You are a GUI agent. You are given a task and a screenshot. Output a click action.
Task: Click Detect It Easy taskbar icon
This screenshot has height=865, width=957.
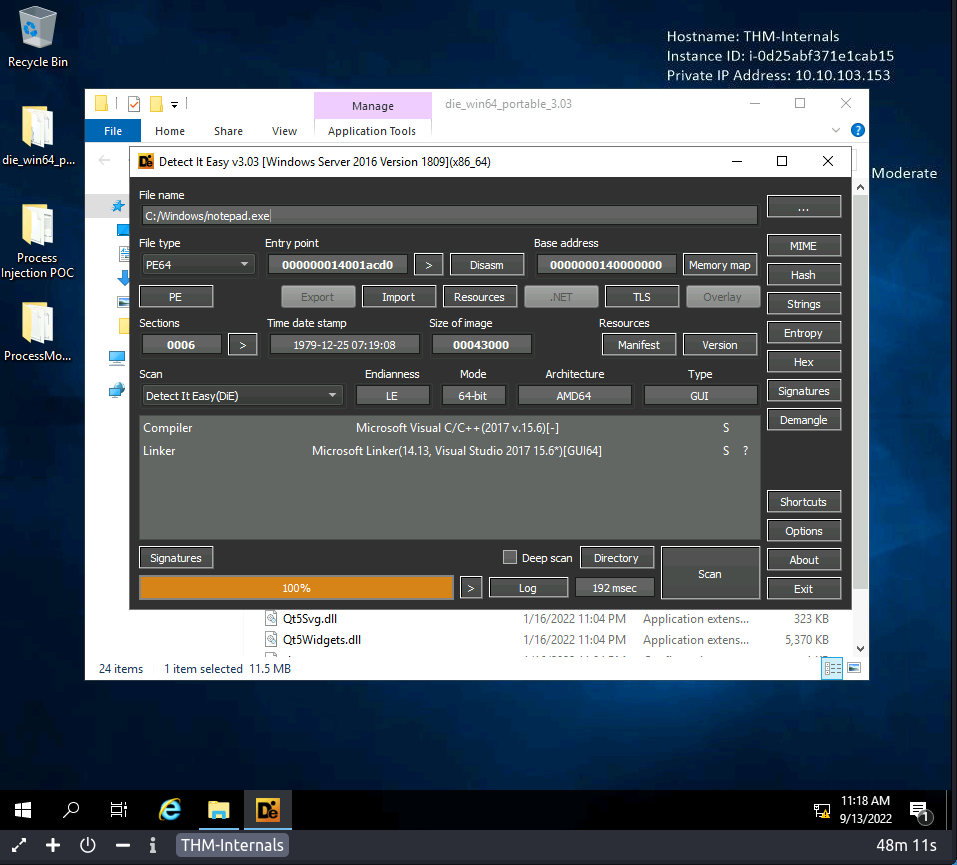tap(267, 810)
